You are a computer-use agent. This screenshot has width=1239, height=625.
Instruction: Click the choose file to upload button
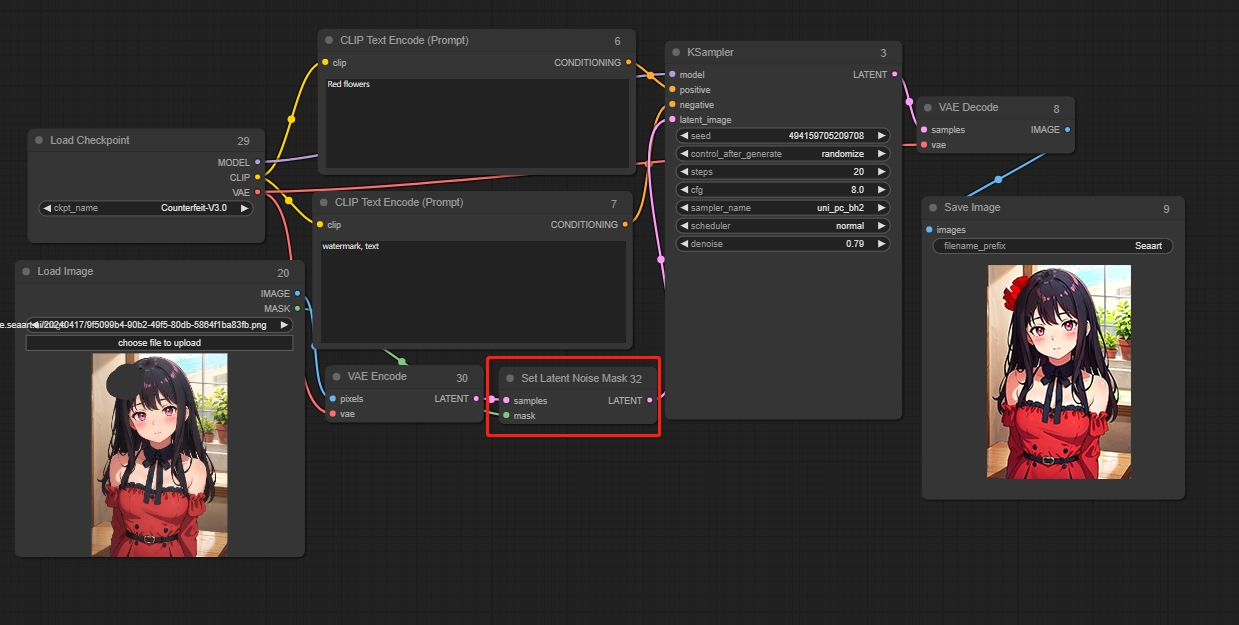pos(159,343)
